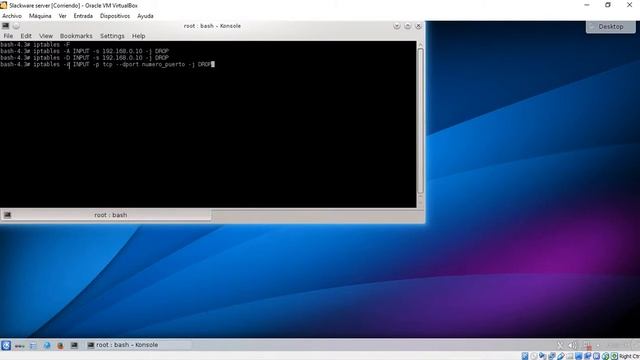
Task: Click the VirtualBox title bar icon
Action: point(4,5)
